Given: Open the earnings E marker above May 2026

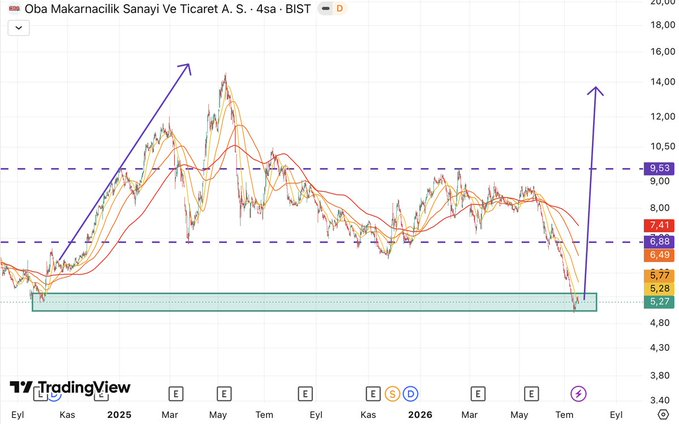Looking at the screenshot, I should coord(531,394).
